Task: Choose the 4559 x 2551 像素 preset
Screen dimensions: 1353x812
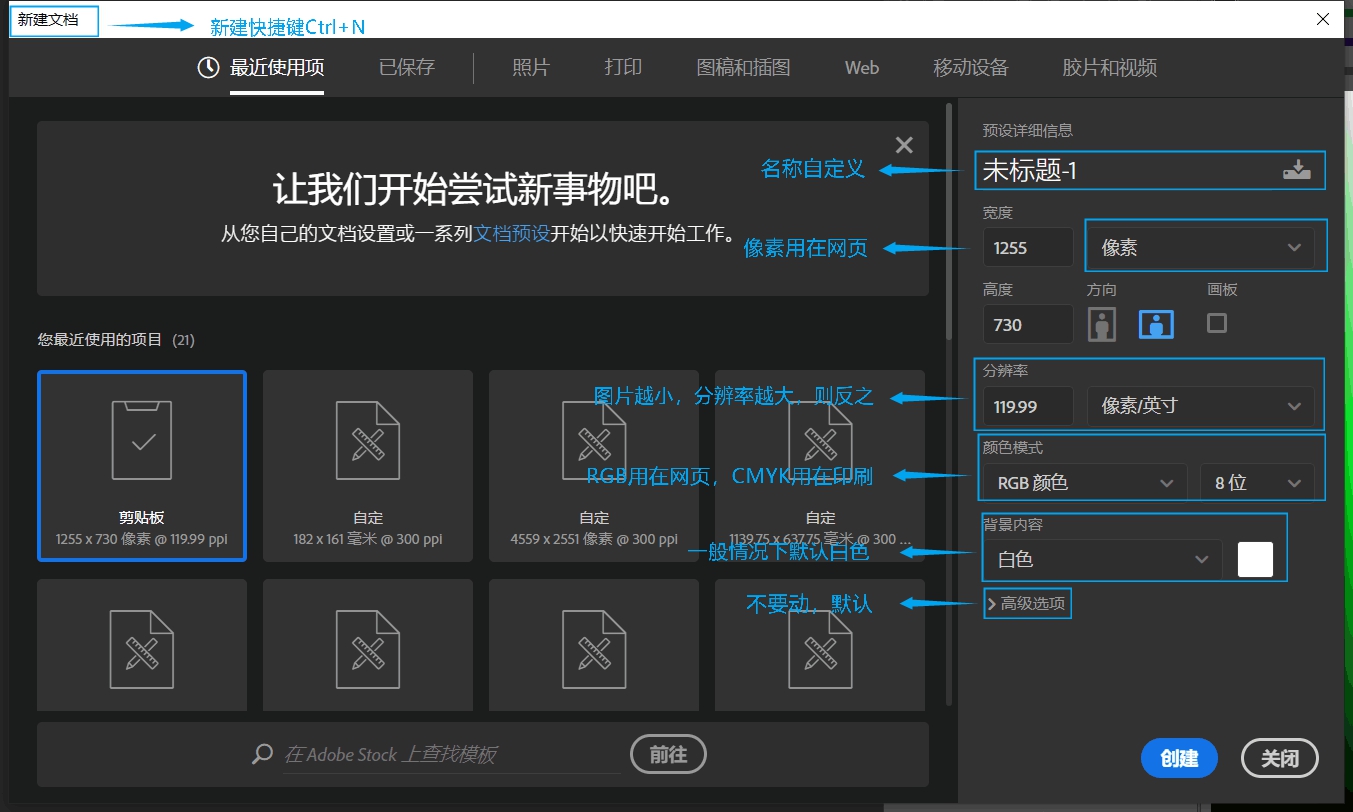Action: 594,465
